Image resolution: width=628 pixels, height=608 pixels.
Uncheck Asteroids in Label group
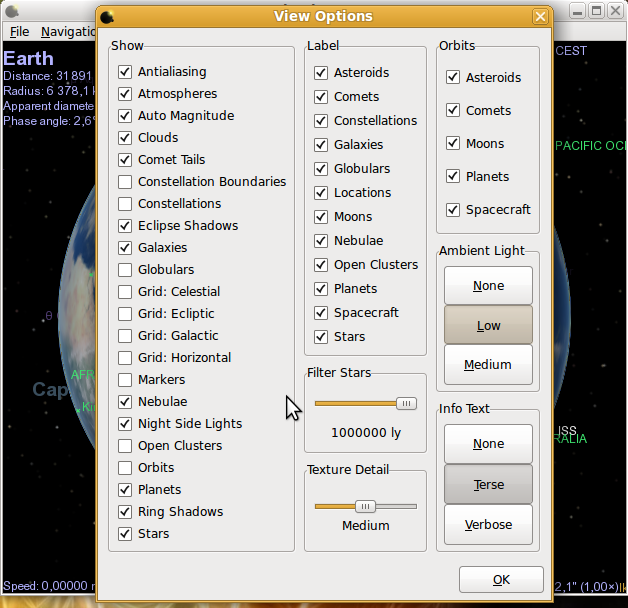tap(321, 73)
